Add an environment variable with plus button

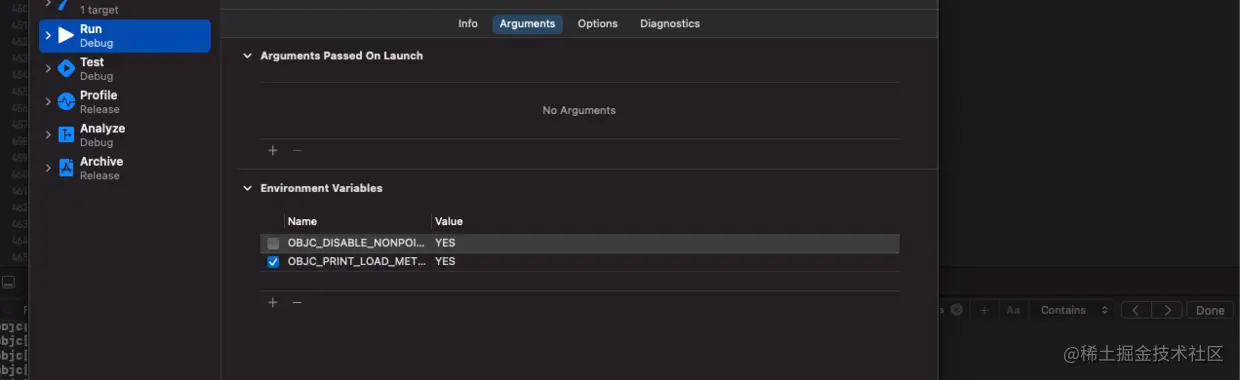click(272, 302)
